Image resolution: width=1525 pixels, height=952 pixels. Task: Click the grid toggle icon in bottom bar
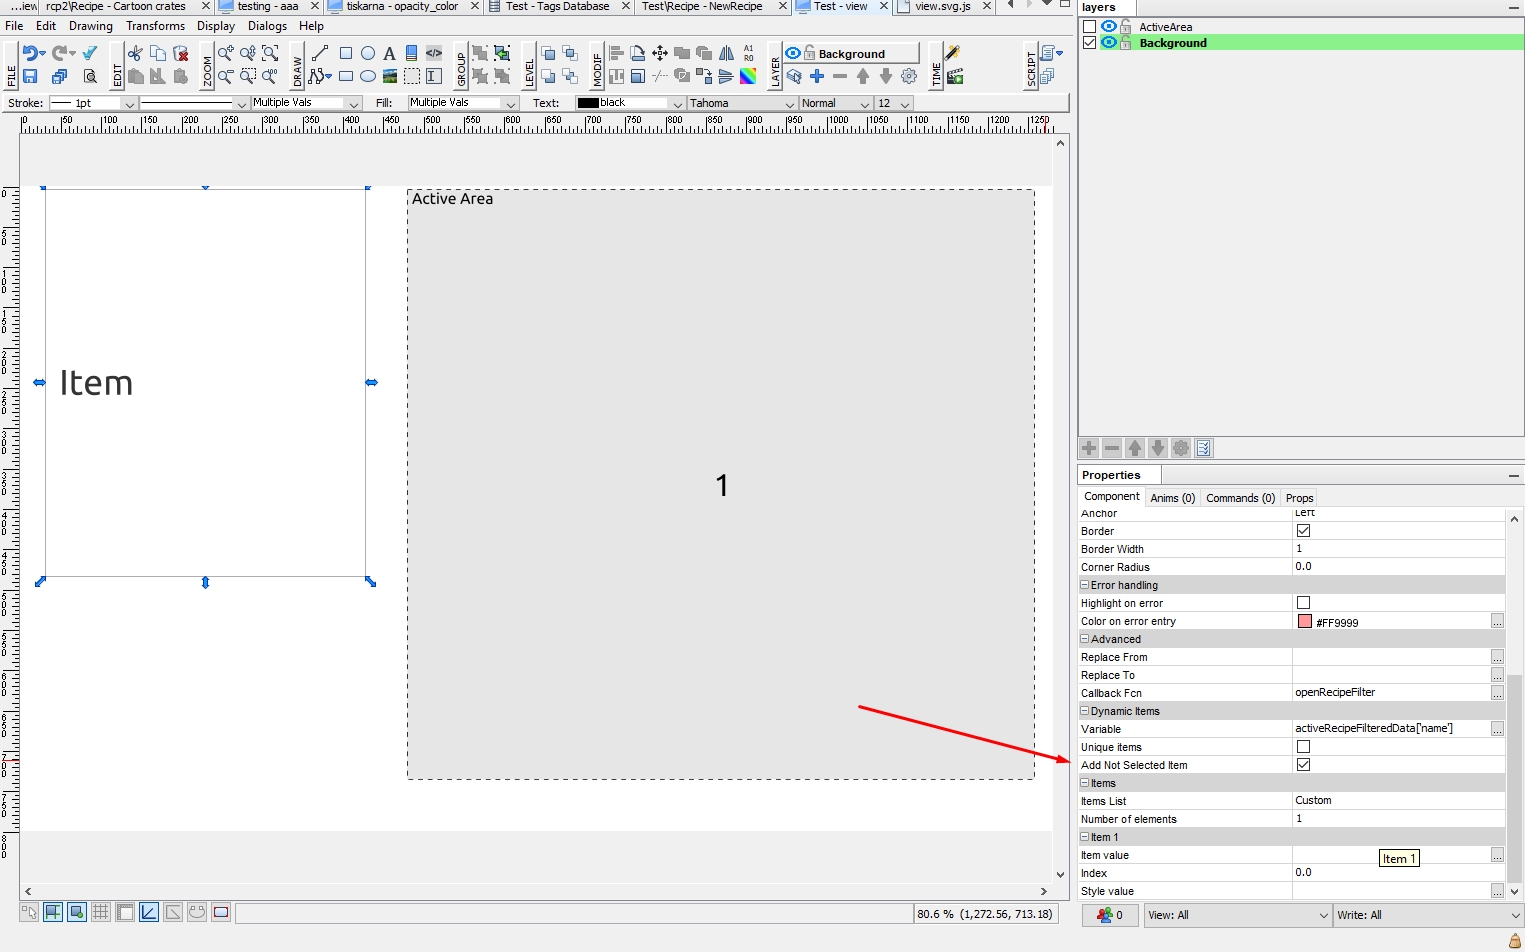[x=101, y=912]
